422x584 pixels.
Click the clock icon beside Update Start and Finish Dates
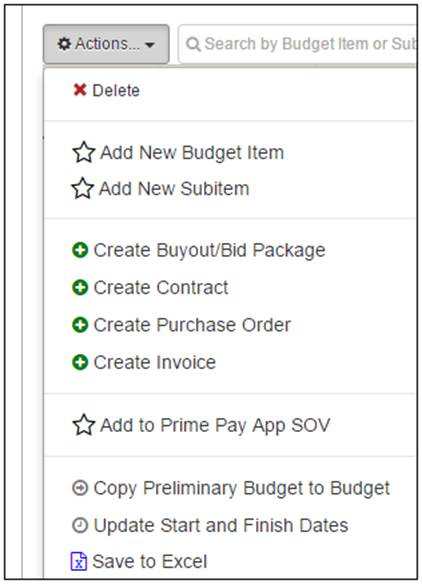[x=80, y=525]
